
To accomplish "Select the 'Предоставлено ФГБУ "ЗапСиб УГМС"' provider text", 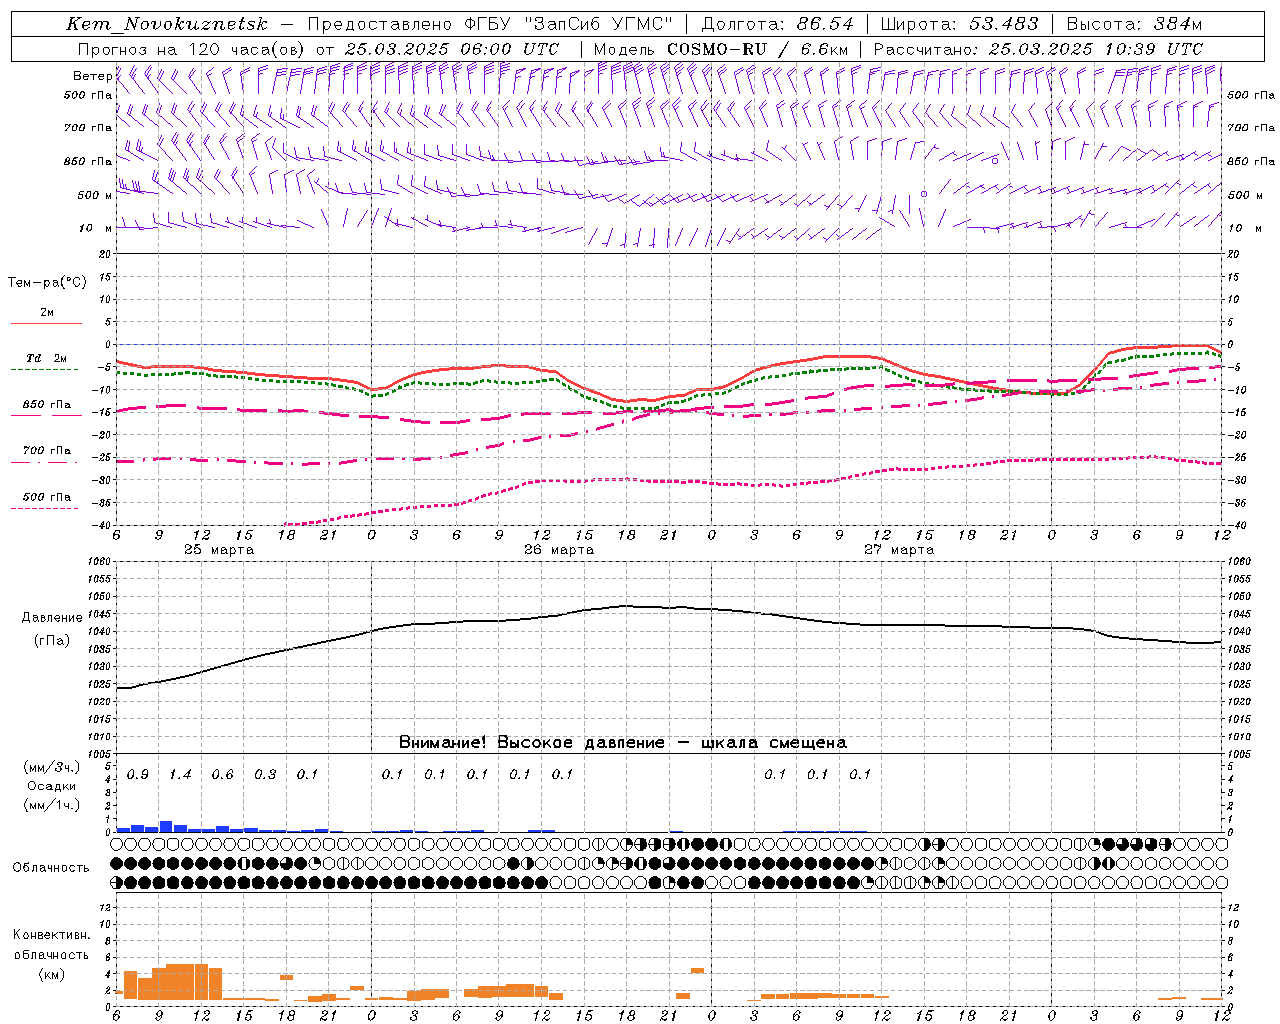I will [490, 24].
